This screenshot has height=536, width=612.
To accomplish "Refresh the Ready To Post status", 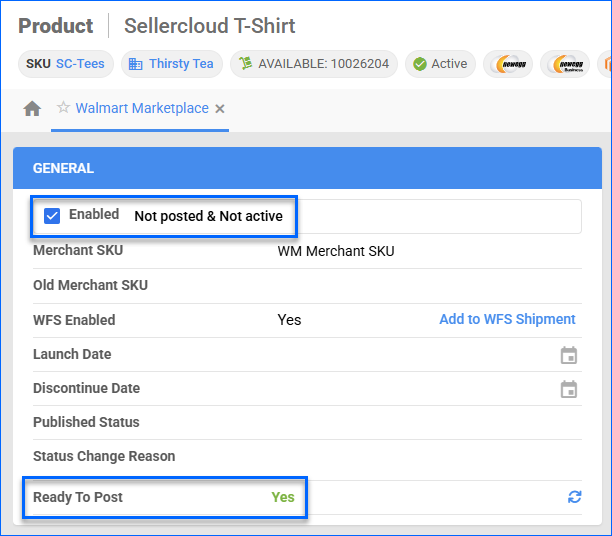I will 574,497.
